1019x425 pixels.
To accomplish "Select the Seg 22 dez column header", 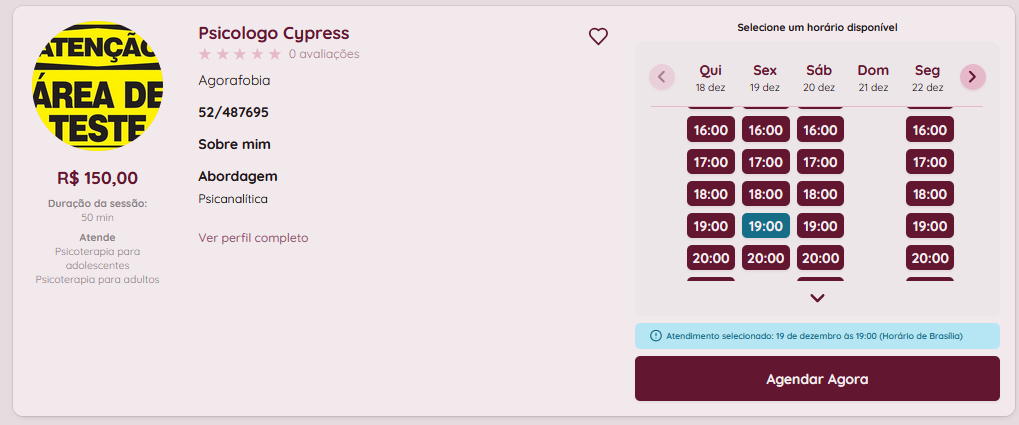I will click(927, 77).
